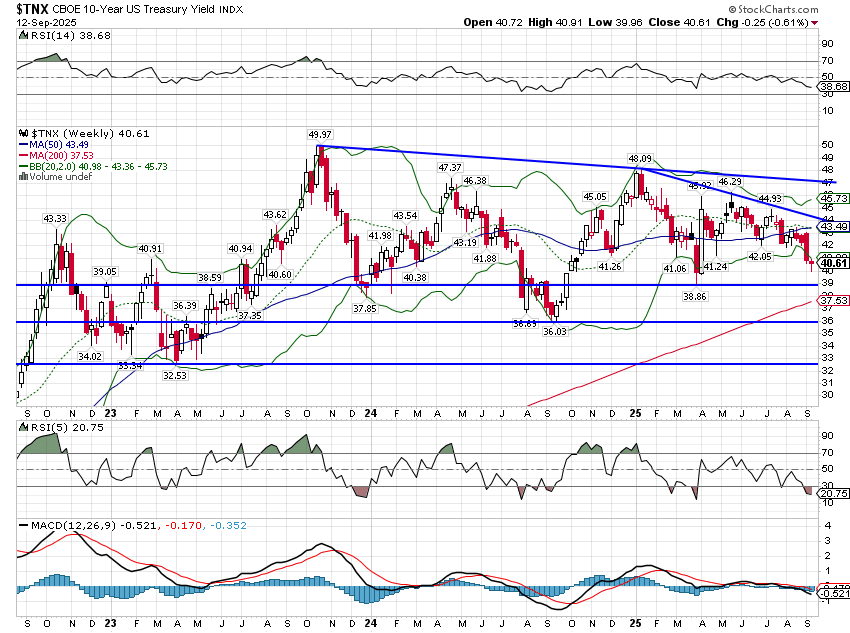
Task: Click the 43.49 MA axis value tag
Action: coord(833,227)
